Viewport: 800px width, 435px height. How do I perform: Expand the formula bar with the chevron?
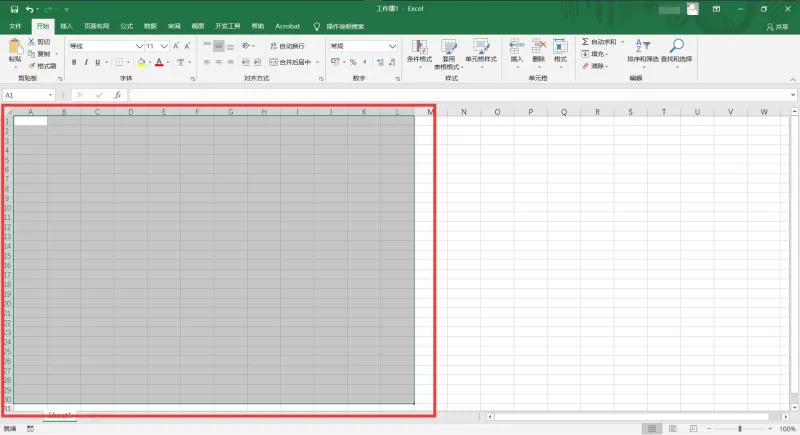coord(793,95)
